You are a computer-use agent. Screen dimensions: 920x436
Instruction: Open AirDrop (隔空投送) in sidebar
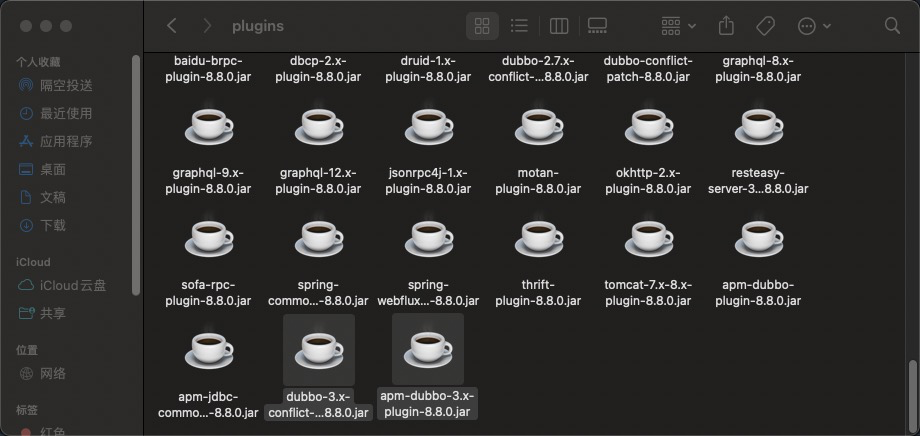(56, 86)
